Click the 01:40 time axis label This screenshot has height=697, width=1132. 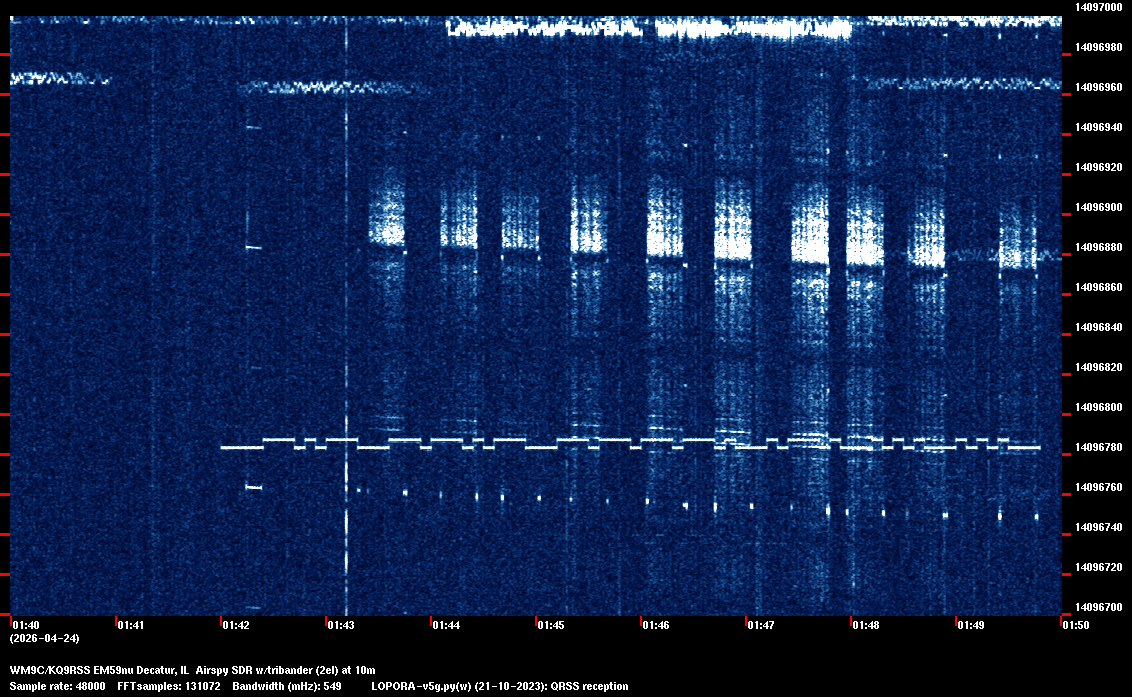click(x=26, y=625)
